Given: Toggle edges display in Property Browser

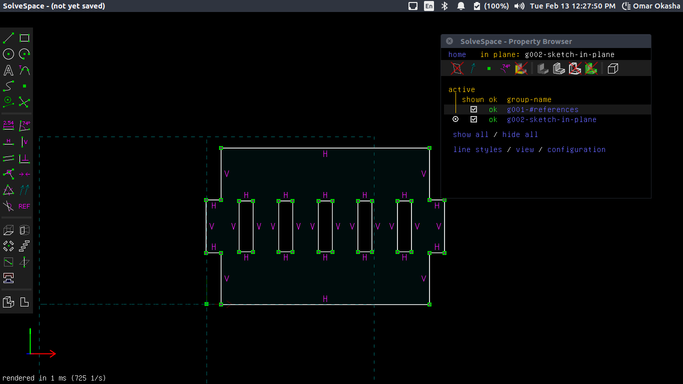Looking at the screenshot, I should [559, 68].
